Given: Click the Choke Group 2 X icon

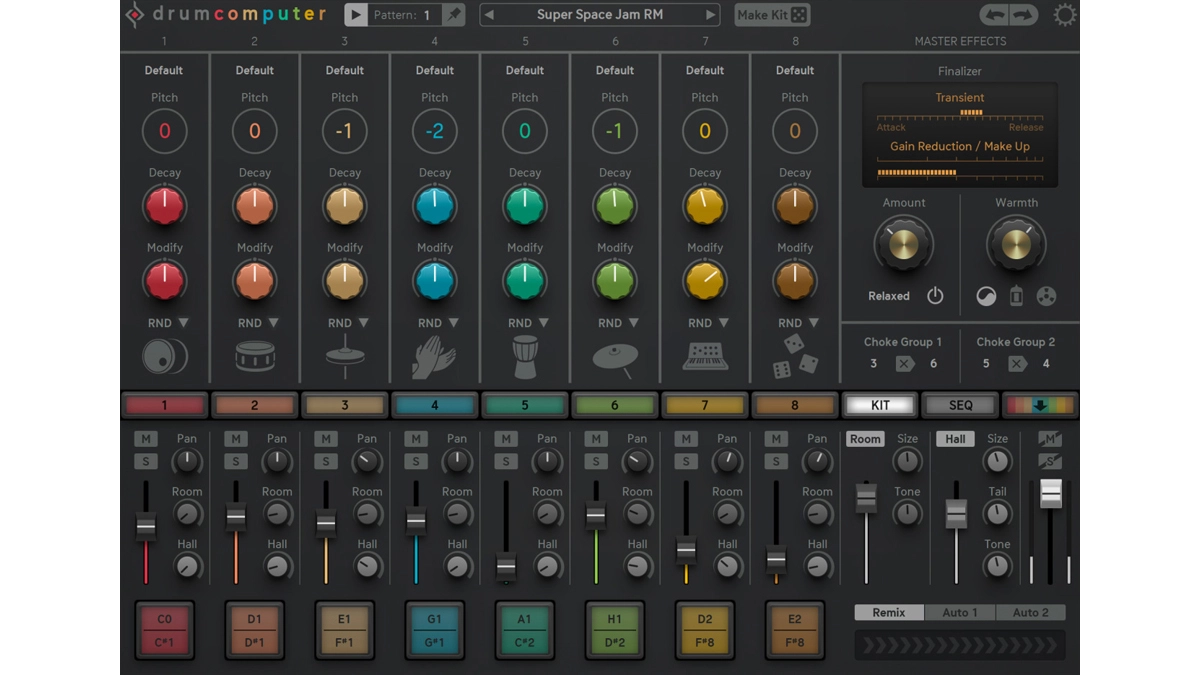Looking at the screenshot, I should [x=1017, y=364].
